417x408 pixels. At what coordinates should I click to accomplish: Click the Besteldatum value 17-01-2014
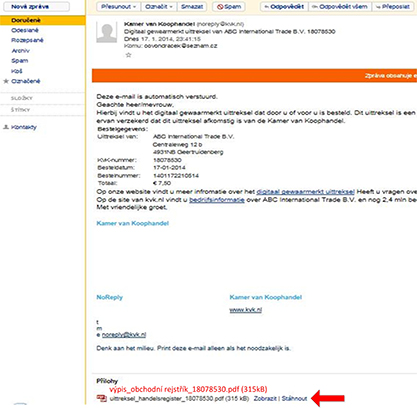coord(169,167)
